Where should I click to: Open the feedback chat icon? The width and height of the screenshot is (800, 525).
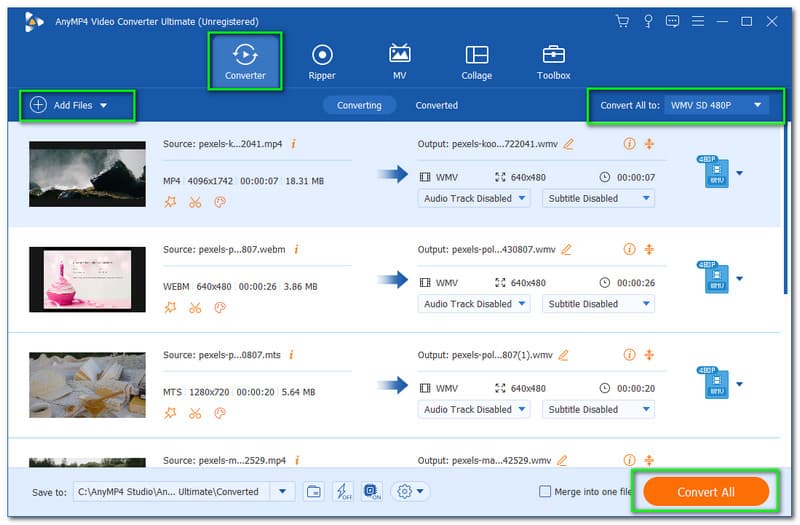pos(672,21)
